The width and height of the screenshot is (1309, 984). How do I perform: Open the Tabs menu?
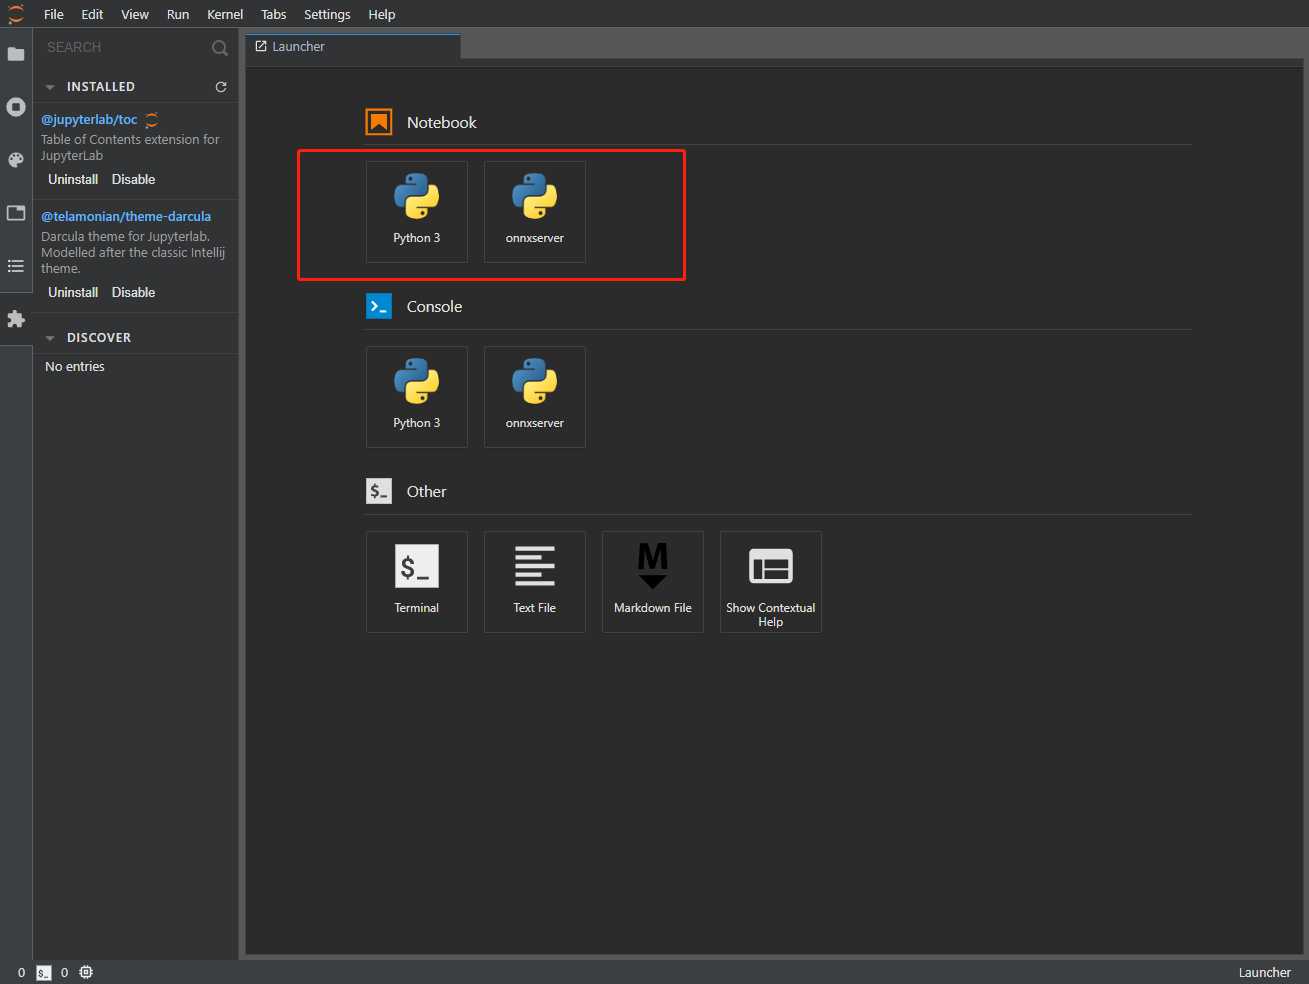(274, 14)
